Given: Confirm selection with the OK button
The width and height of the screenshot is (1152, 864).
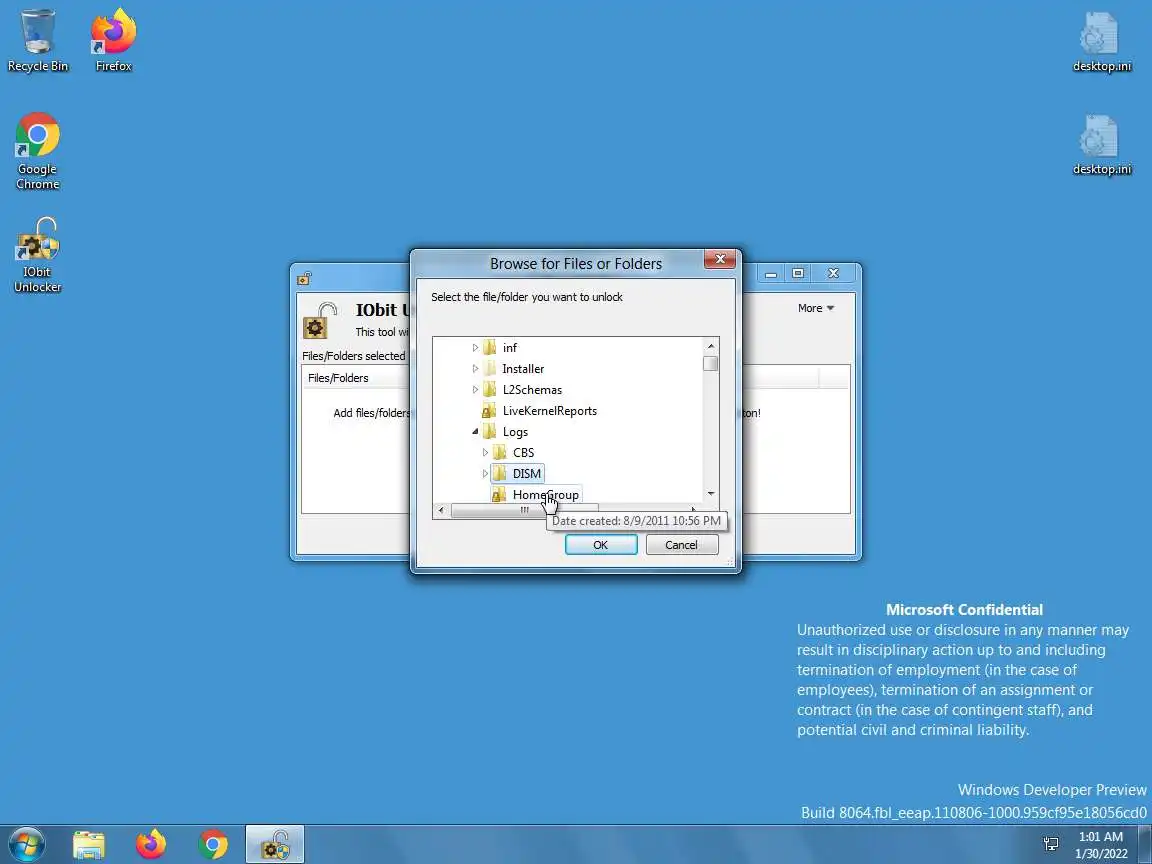Looking at the screenshot, I should 601,544.
